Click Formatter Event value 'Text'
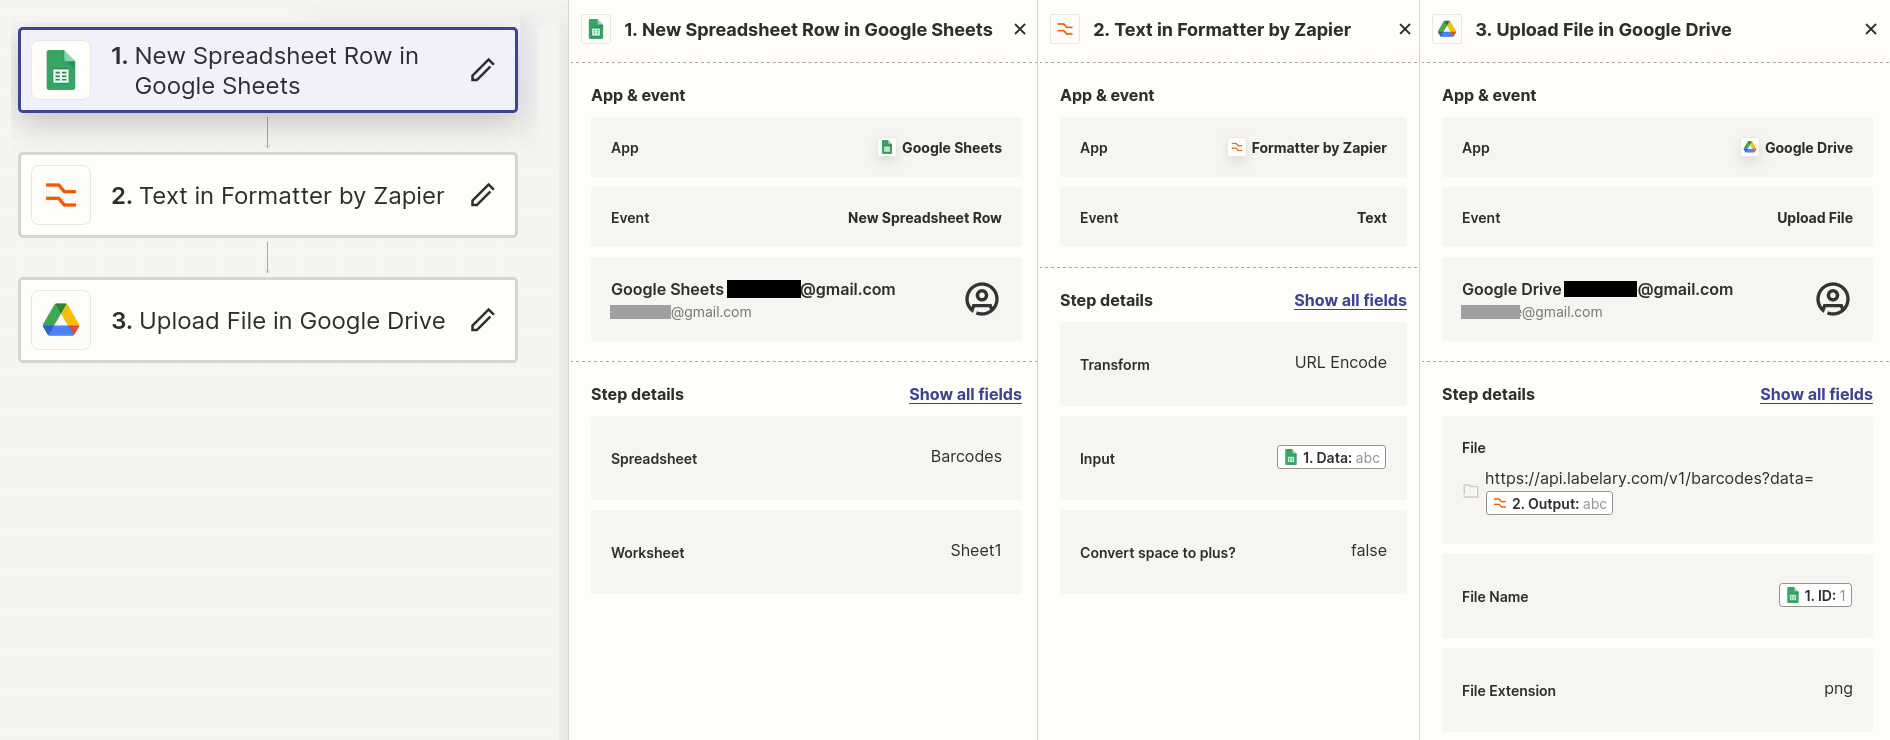 tap(1371, 218)
